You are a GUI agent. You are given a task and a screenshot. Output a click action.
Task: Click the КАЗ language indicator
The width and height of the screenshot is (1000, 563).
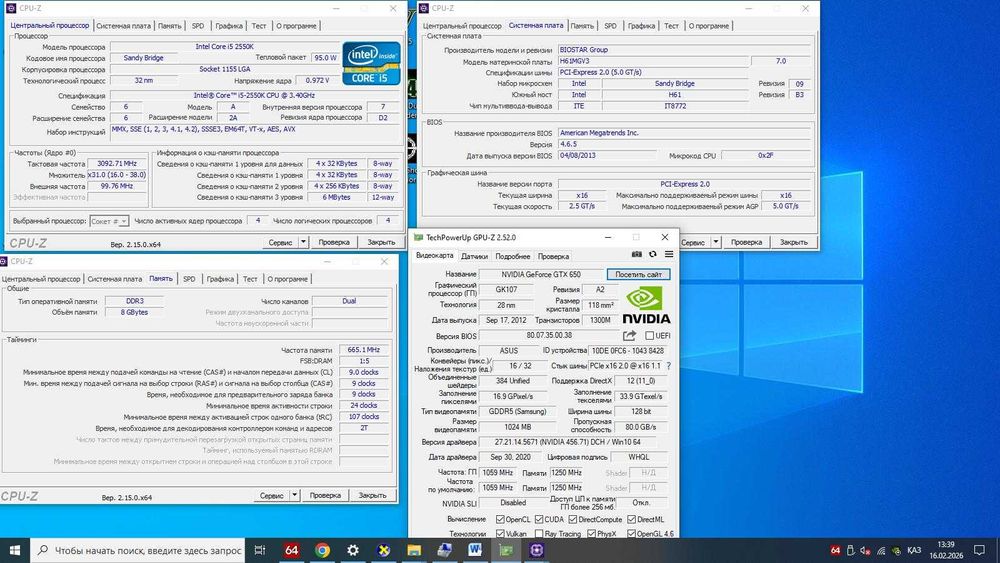pyautogui.click(x=914, y=550)
